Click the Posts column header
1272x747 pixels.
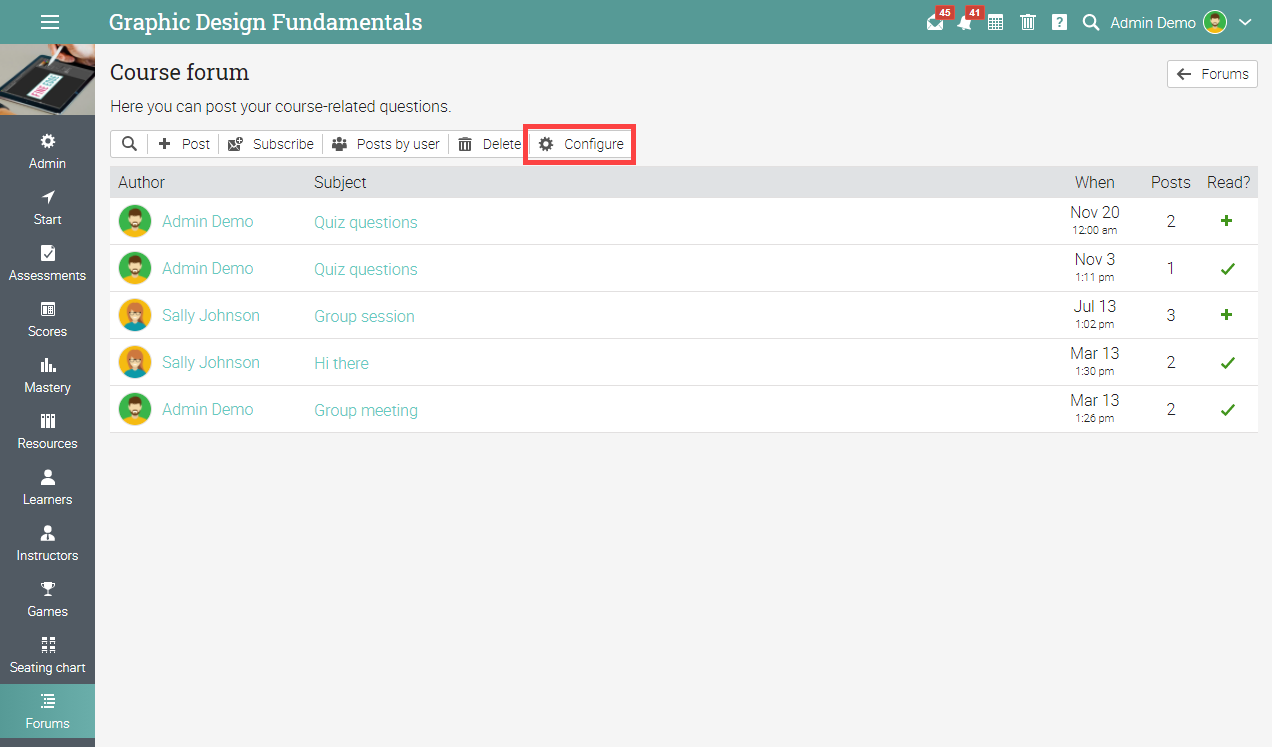point(1171,182)
